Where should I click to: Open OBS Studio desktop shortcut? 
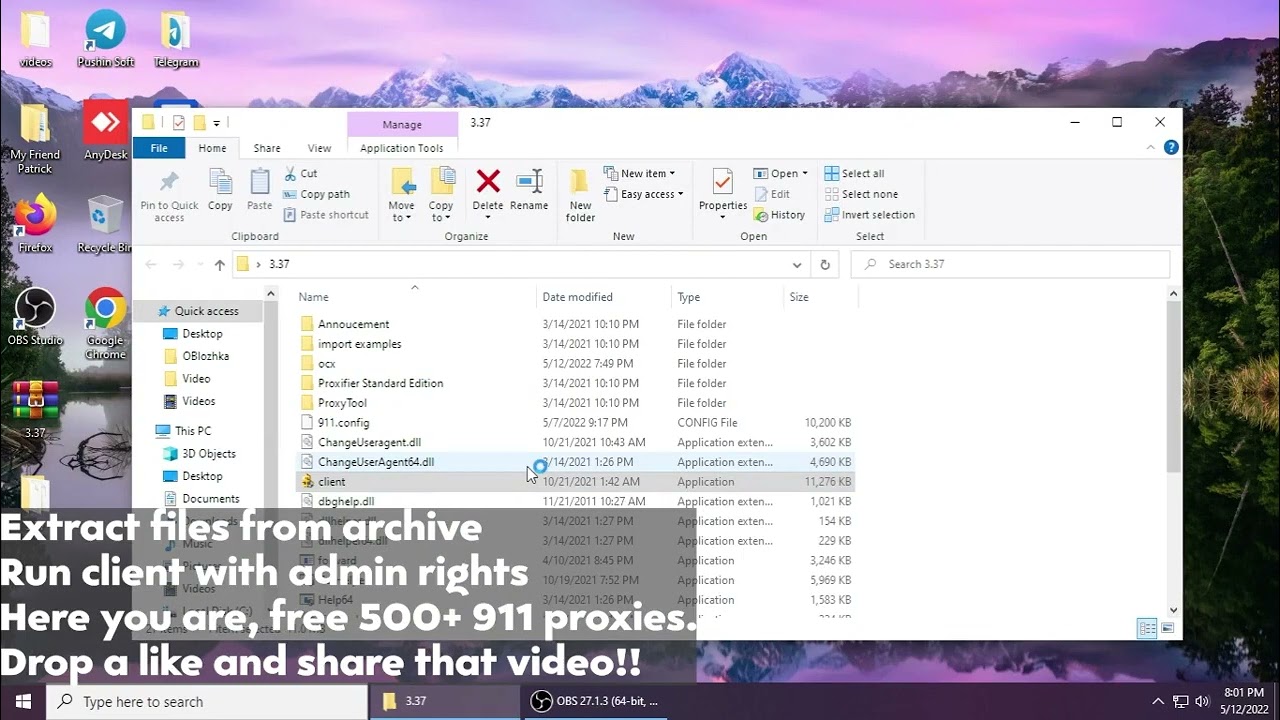[x=35, y=317]
